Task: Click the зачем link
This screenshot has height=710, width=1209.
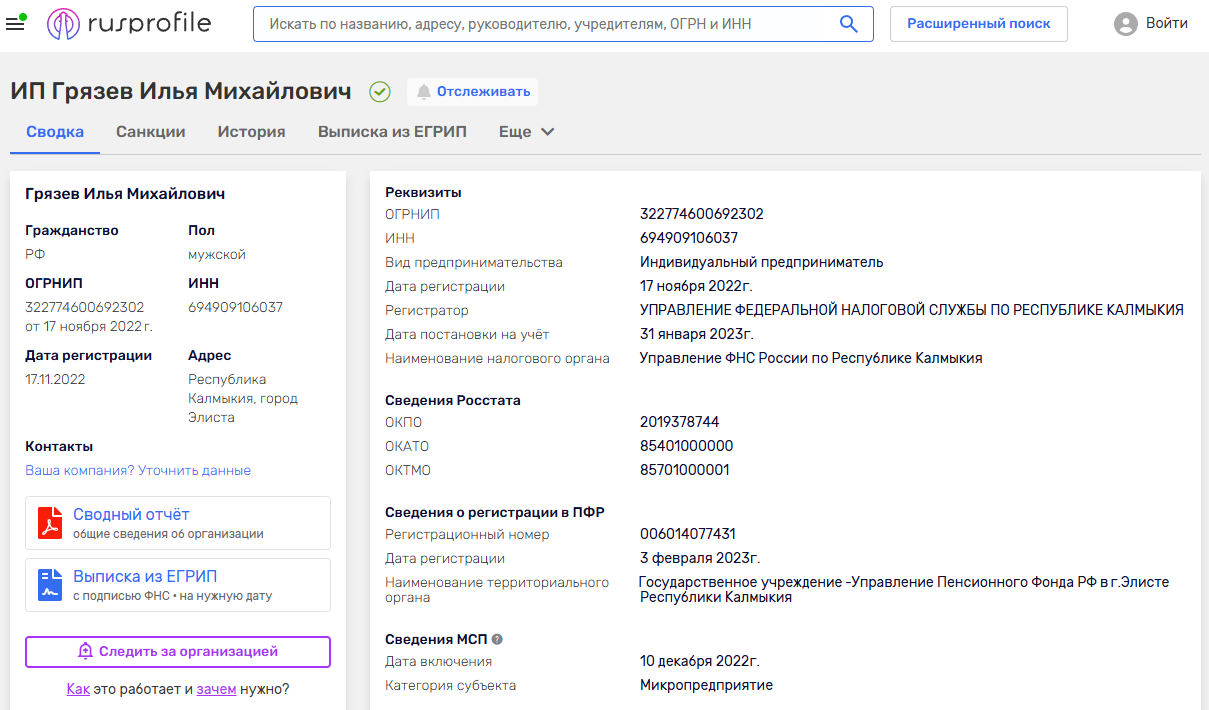Action: pos(216,688)
